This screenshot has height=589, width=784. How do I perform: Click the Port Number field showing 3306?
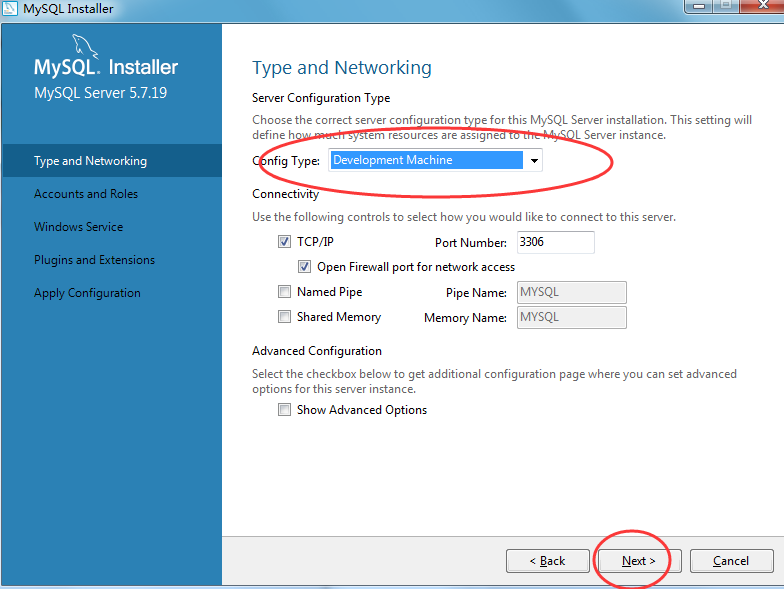point(556,242)
